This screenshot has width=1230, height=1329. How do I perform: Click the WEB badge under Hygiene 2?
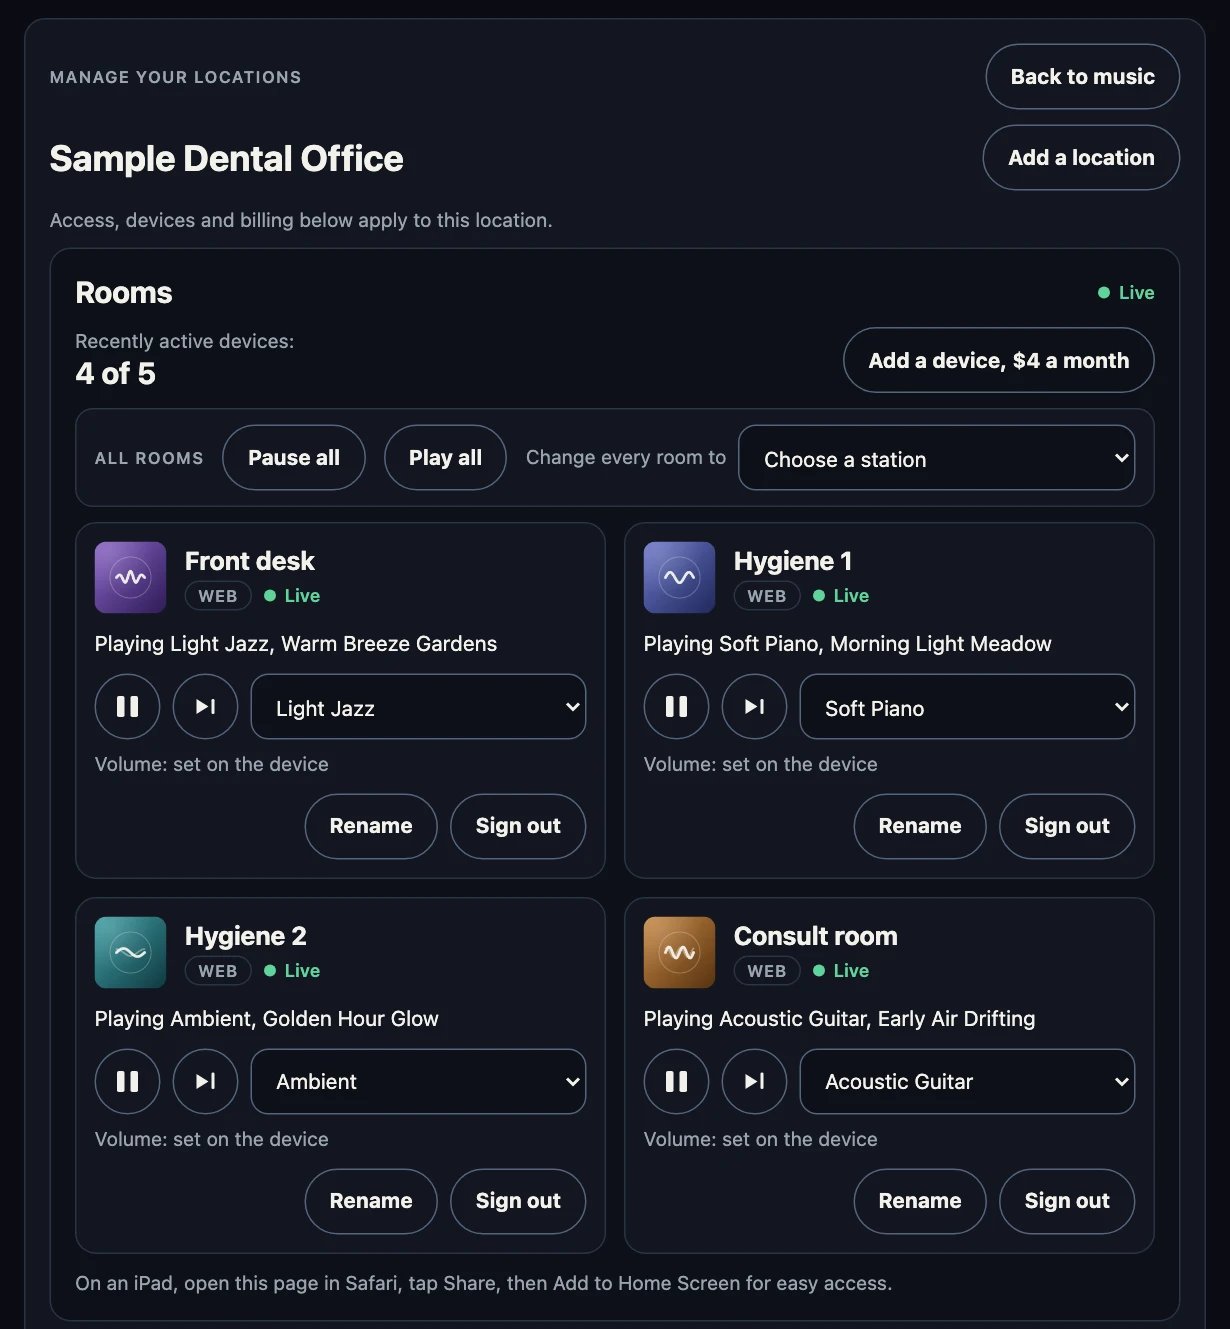[x=218, y=971]
